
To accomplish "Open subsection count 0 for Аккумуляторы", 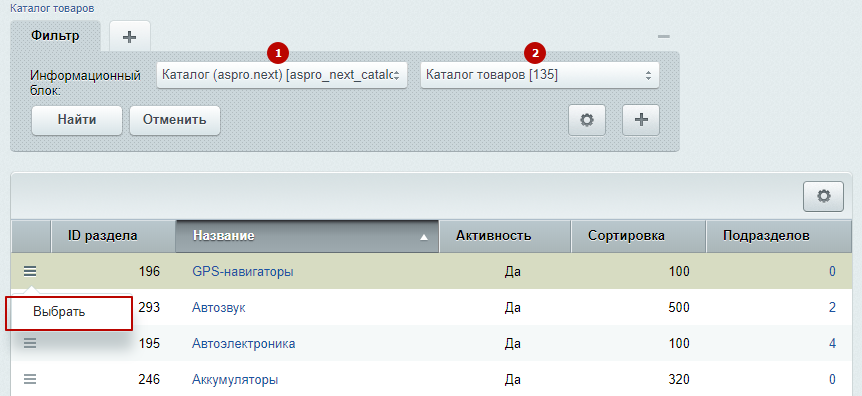I will click(832, 380).
